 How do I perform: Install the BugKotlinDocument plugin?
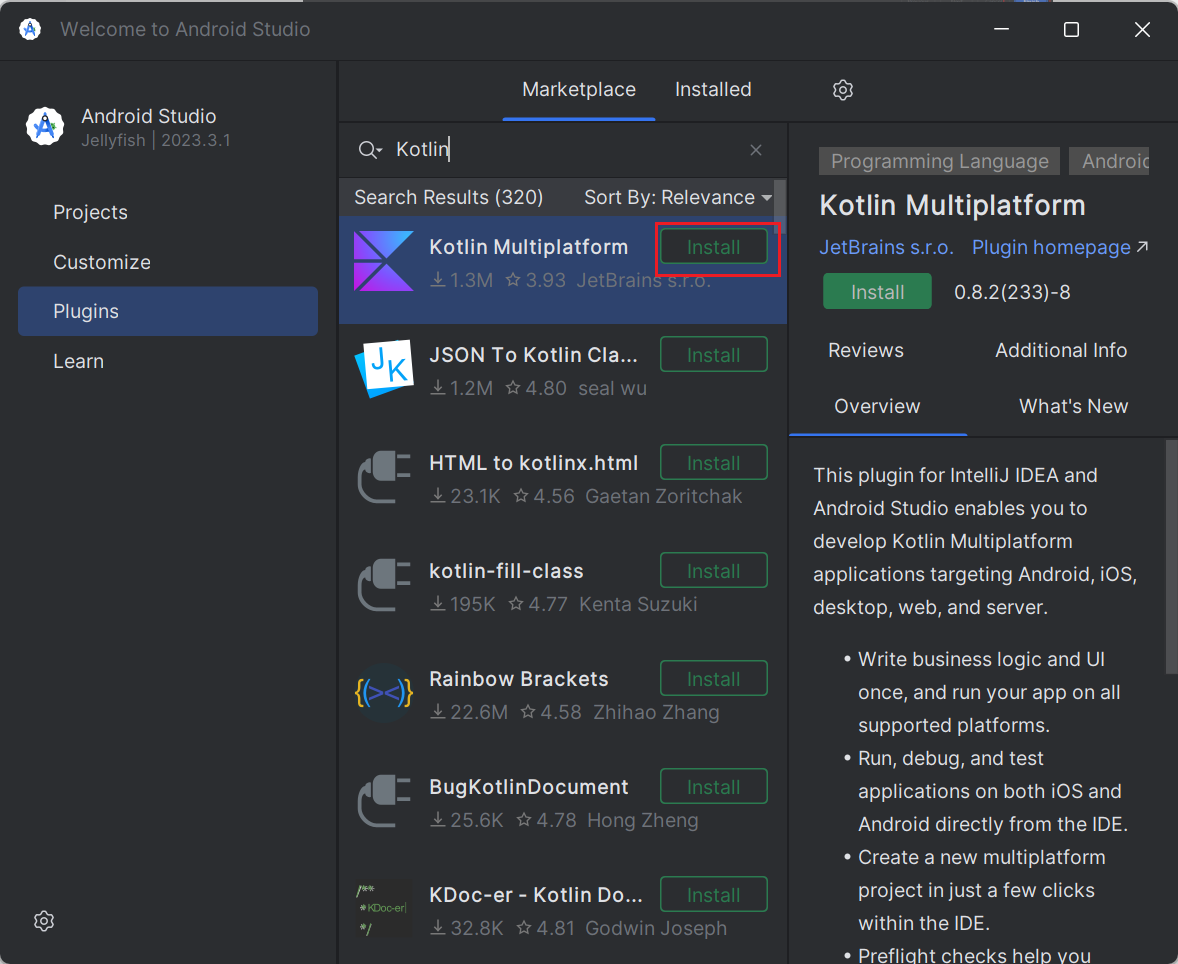tap(714, 787)
